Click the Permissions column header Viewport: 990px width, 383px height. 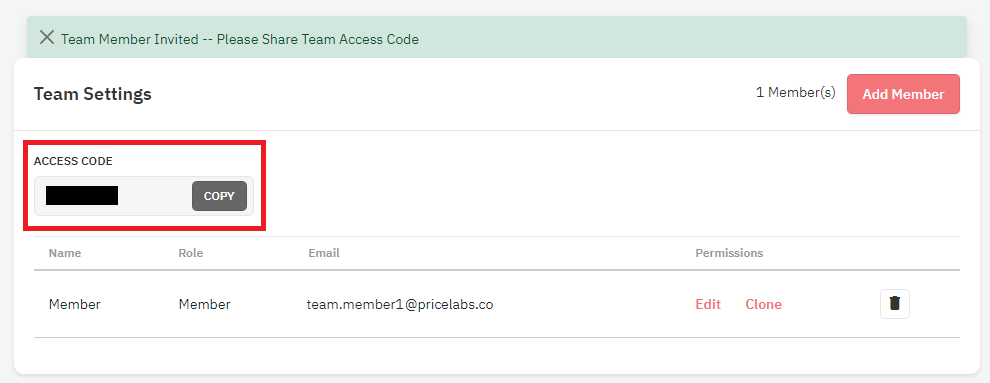click(729, 253)
